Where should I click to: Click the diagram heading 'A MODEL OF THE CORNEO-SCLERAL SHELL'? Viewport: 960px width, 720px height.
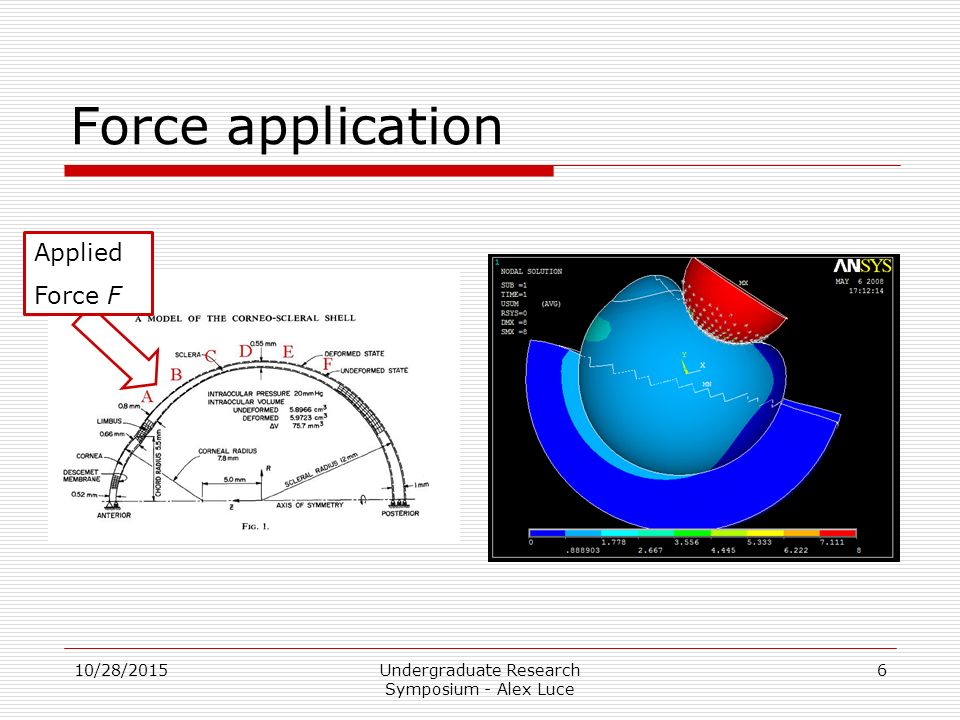click(x=246, y=318)
